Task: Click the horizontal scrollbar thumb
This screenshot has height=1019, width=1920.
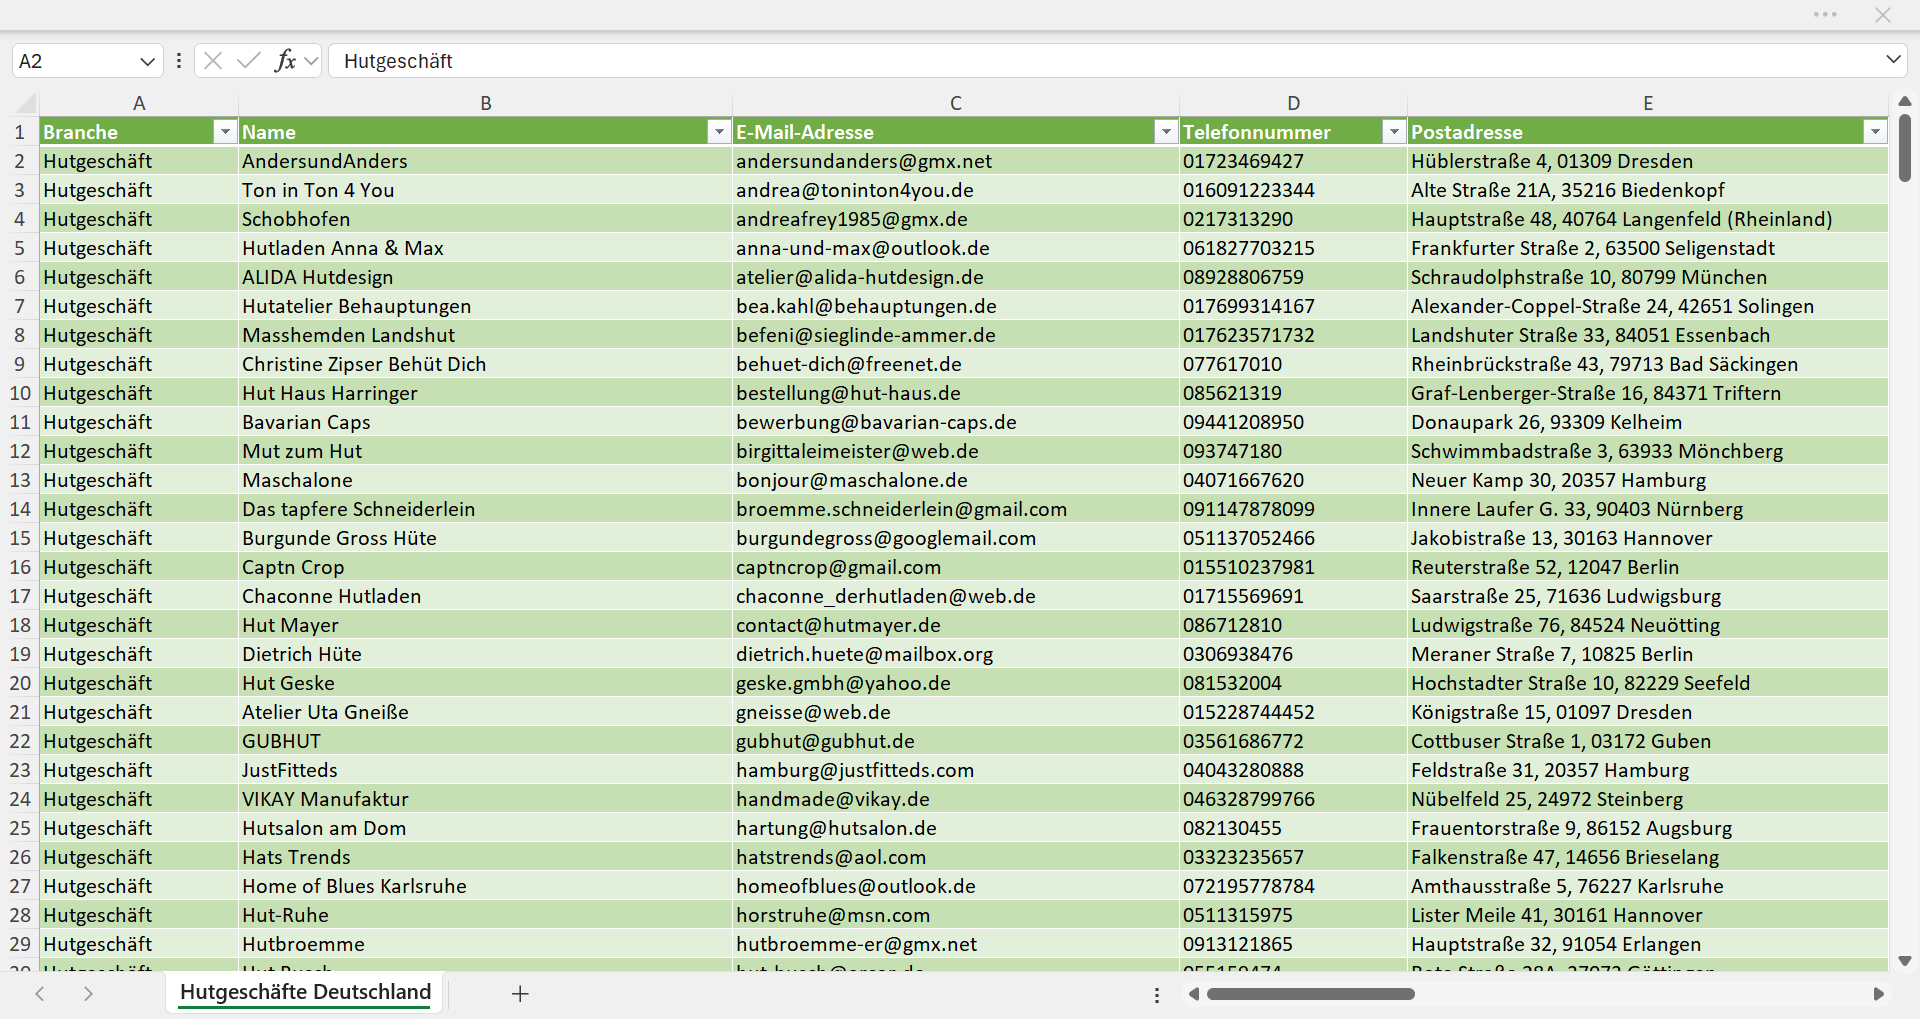Action: click(x=1310, y=994)
